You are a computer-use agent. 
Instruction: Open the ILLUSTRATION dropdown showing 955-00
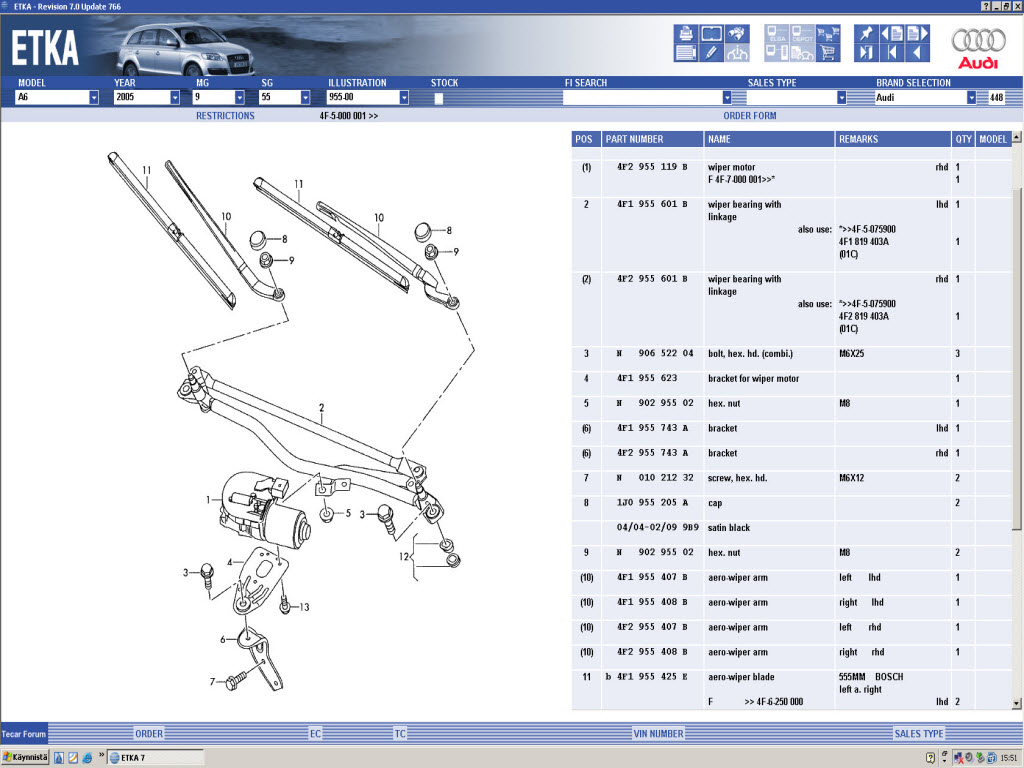click(x=404, y=98)
